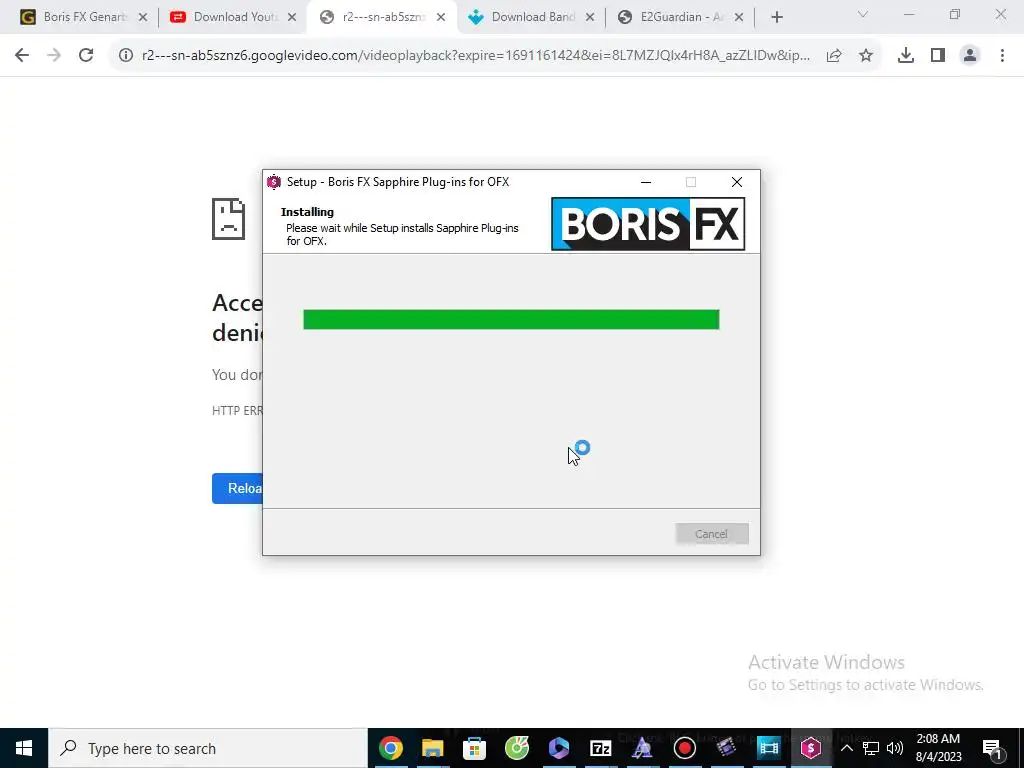The image size is (1024, 768).
Task: Open the Chrome profile avatar
Action: [970, 56]
